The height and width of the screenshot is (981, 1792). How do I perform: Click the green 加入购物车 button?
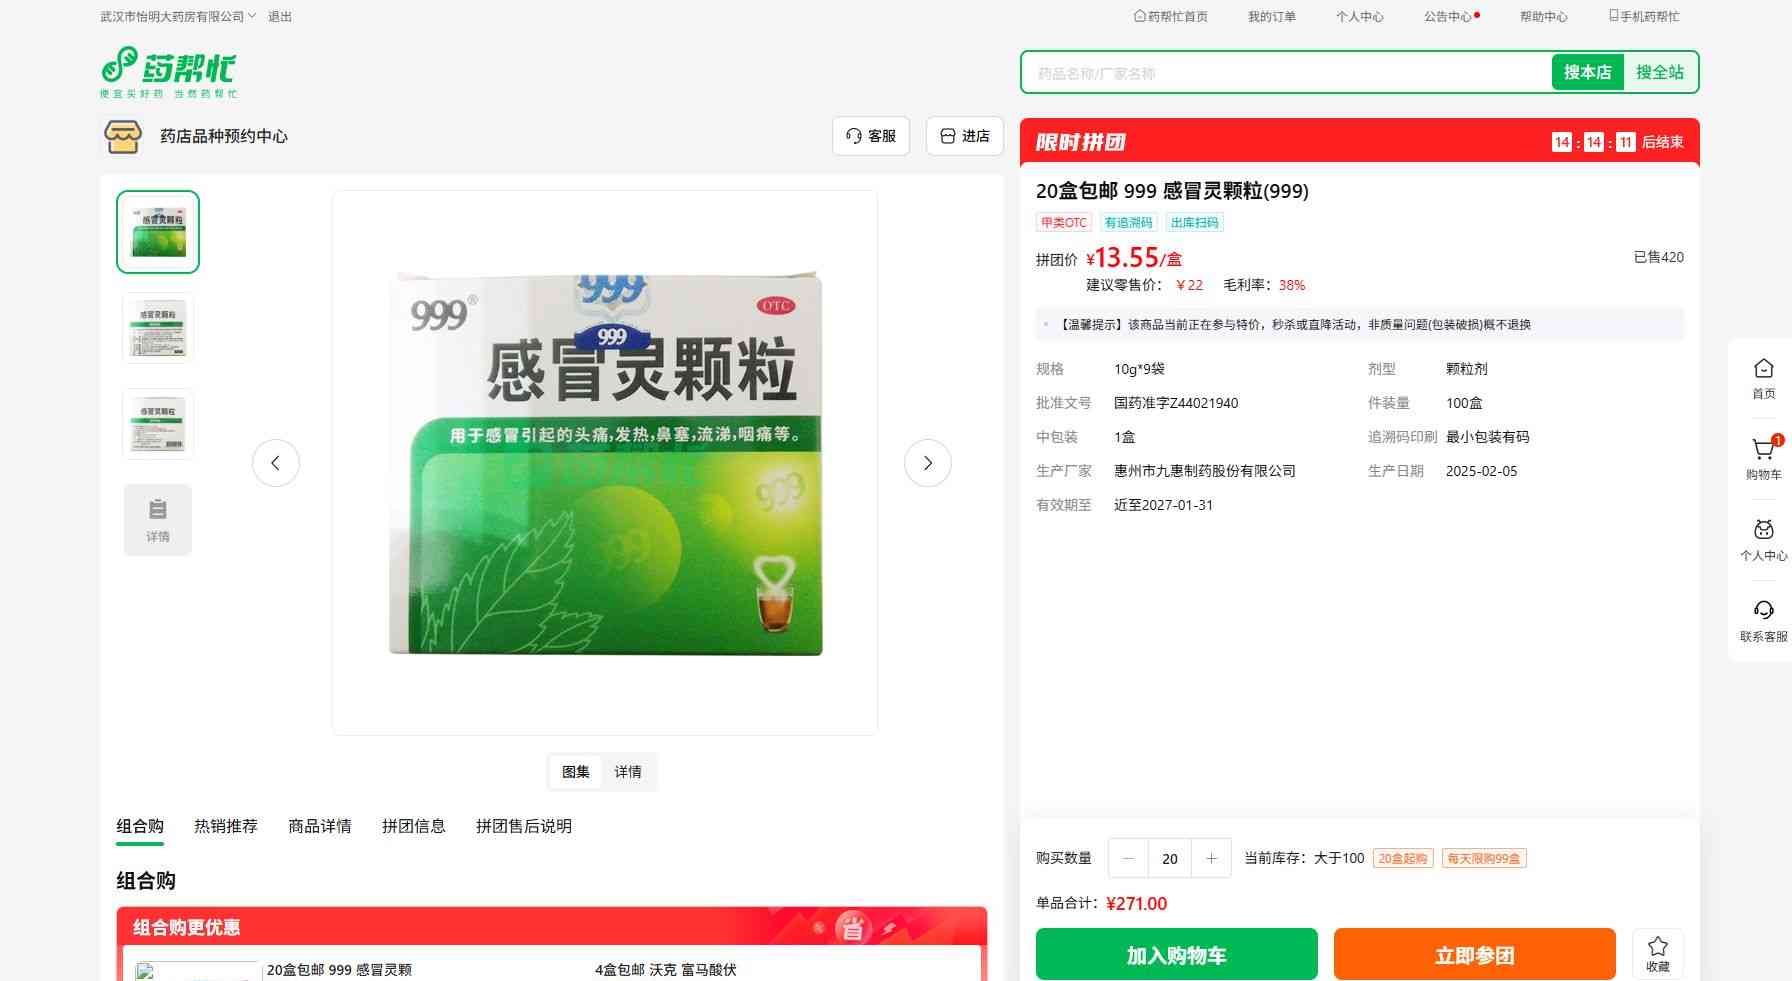tap(1176, 954)
